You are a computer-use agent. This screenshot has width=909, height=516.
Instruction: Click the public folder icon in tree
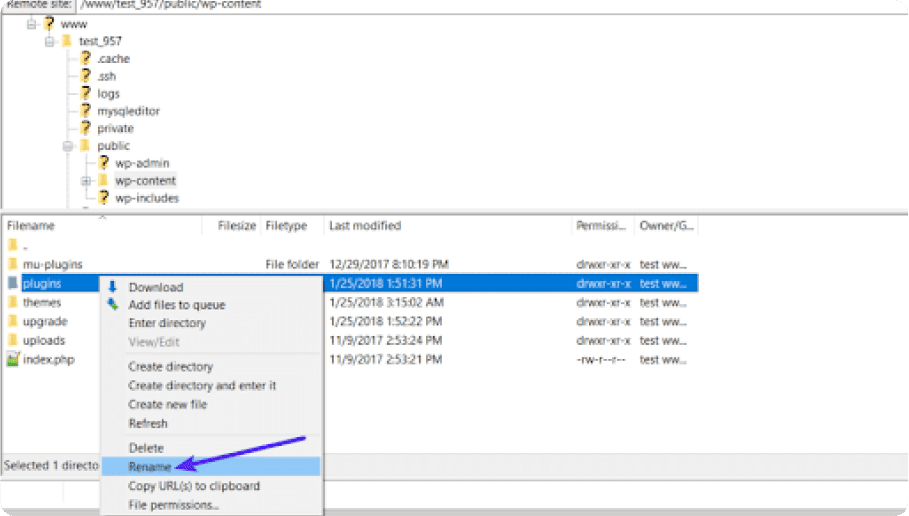point(85,146)
